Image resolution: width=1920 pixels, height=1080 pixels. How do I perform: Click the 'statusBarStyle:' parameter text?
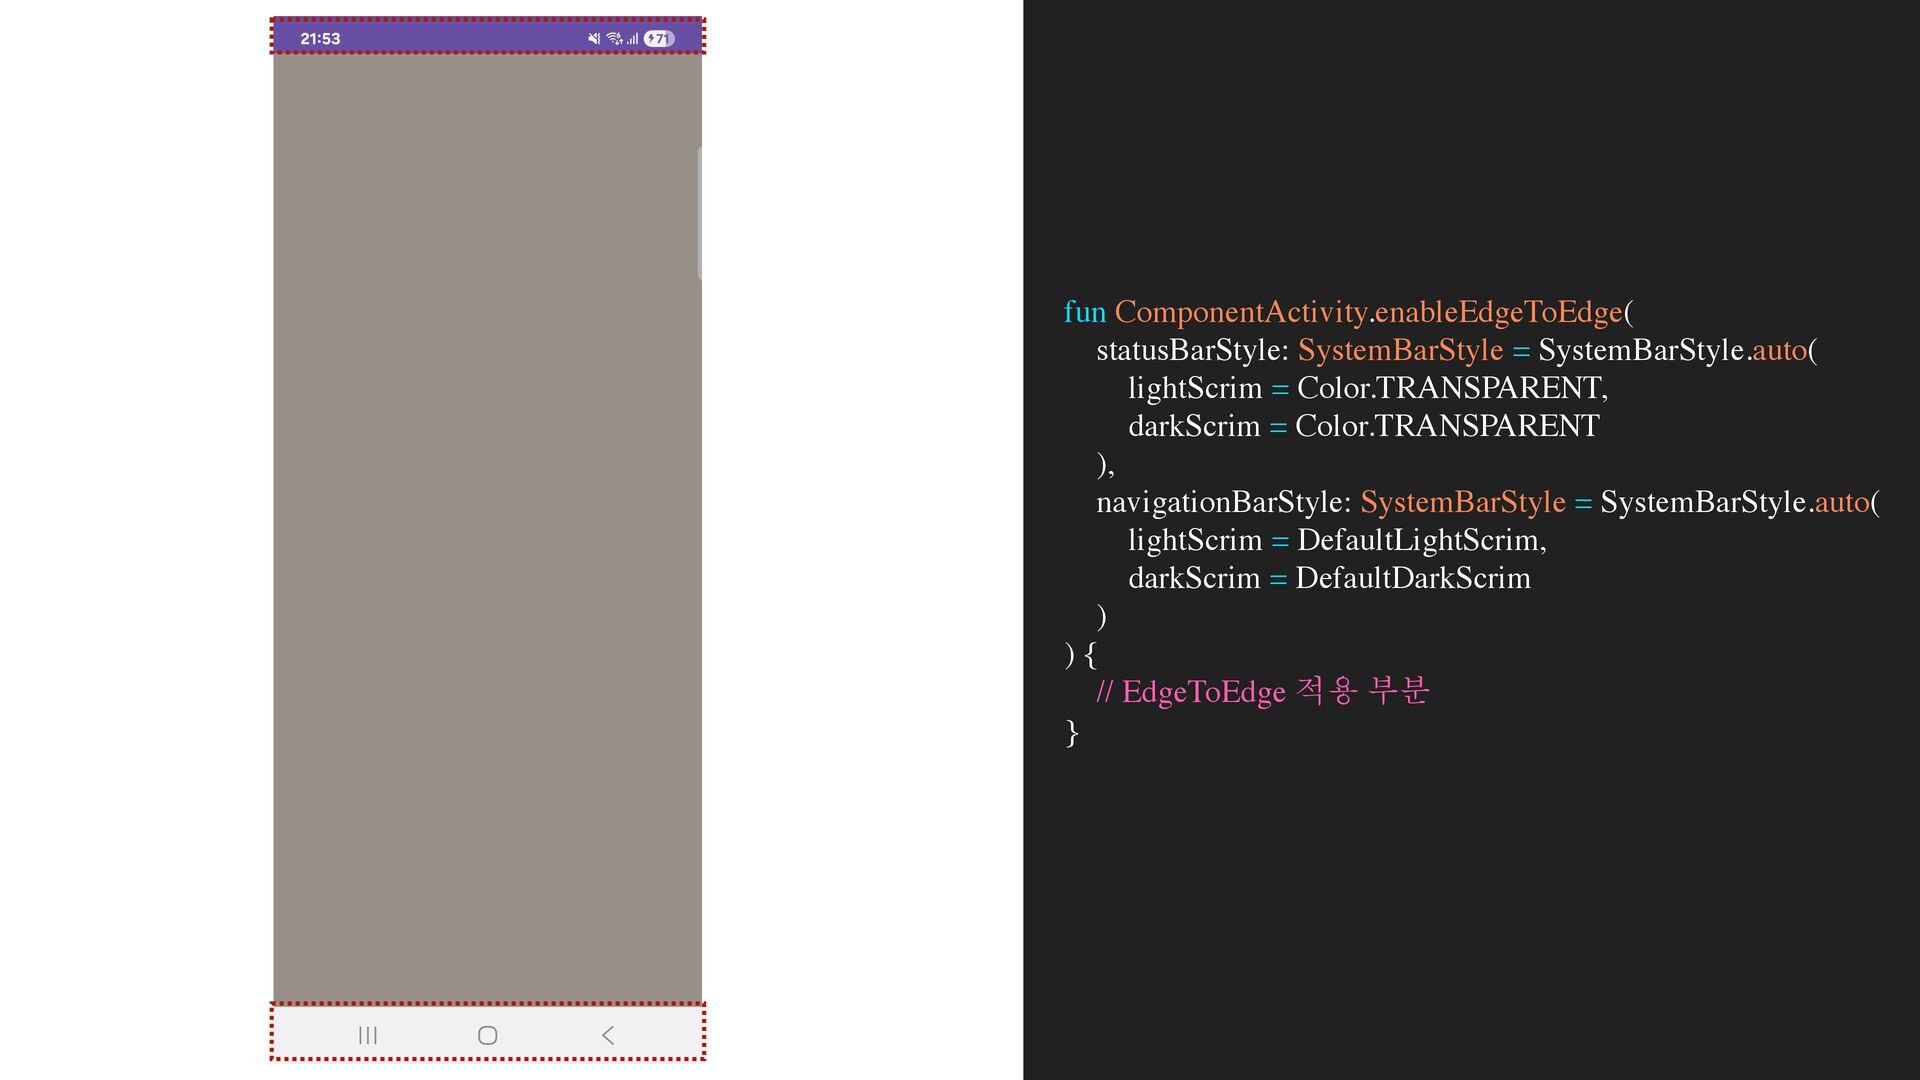tap(1193, 350)
